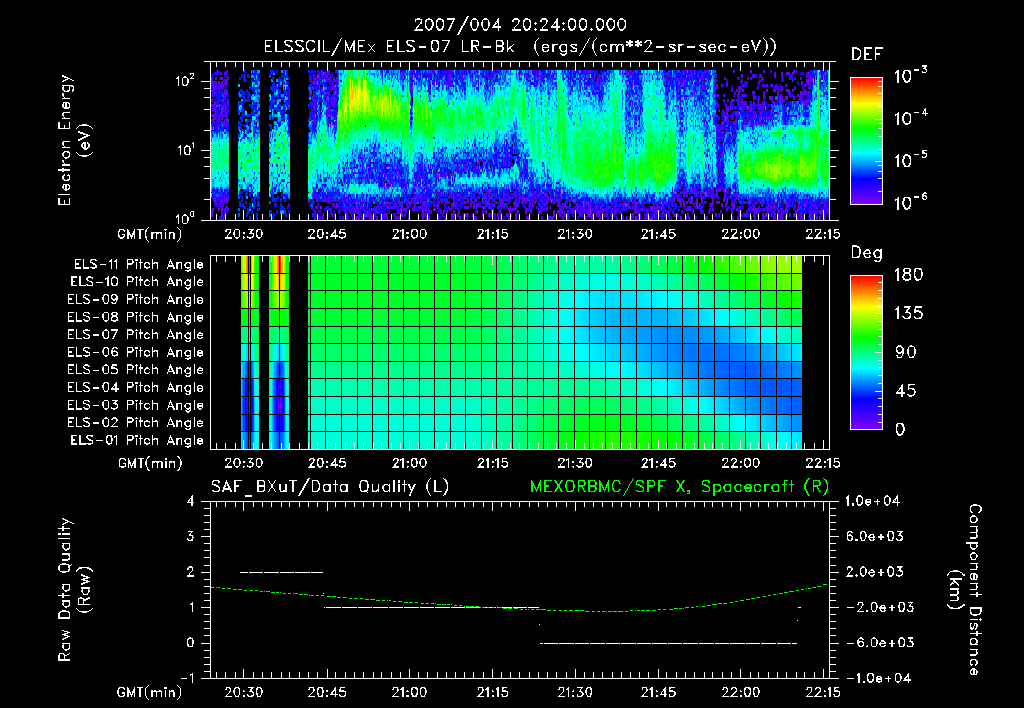1024x708 pixels.
Task: Click the 10² energy axis tick label
Action: tap(185, 81)
